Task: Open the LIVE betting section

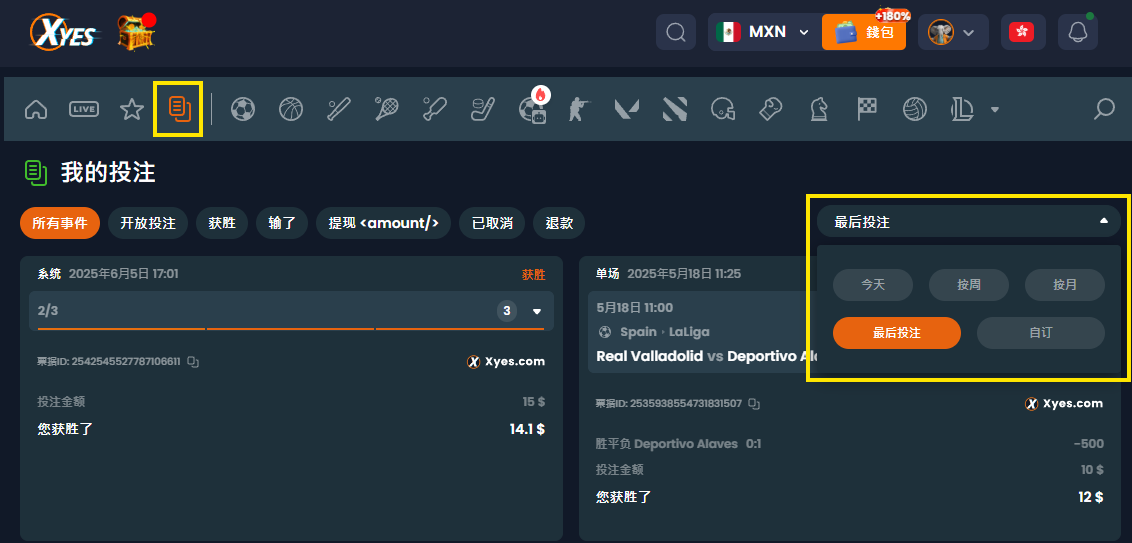Action: (x=84, y=109)
